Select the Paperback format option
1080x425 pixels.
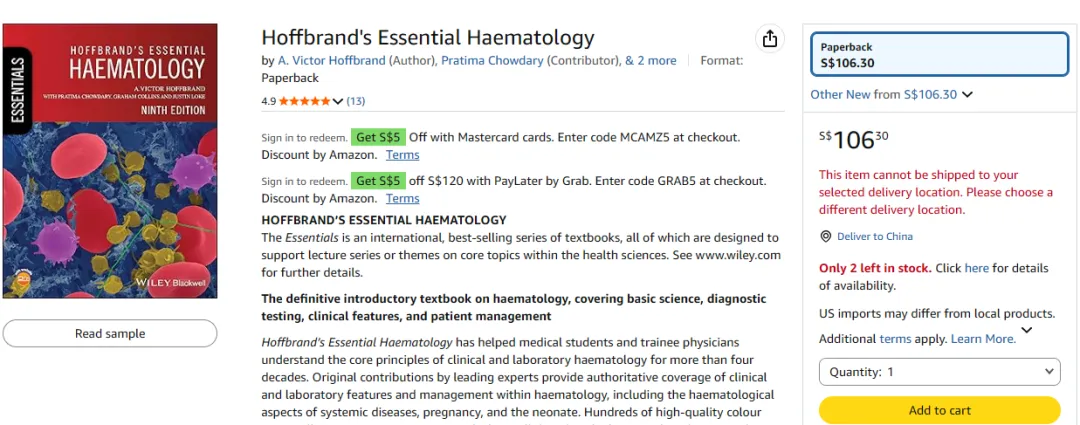(x=939, y=55)
